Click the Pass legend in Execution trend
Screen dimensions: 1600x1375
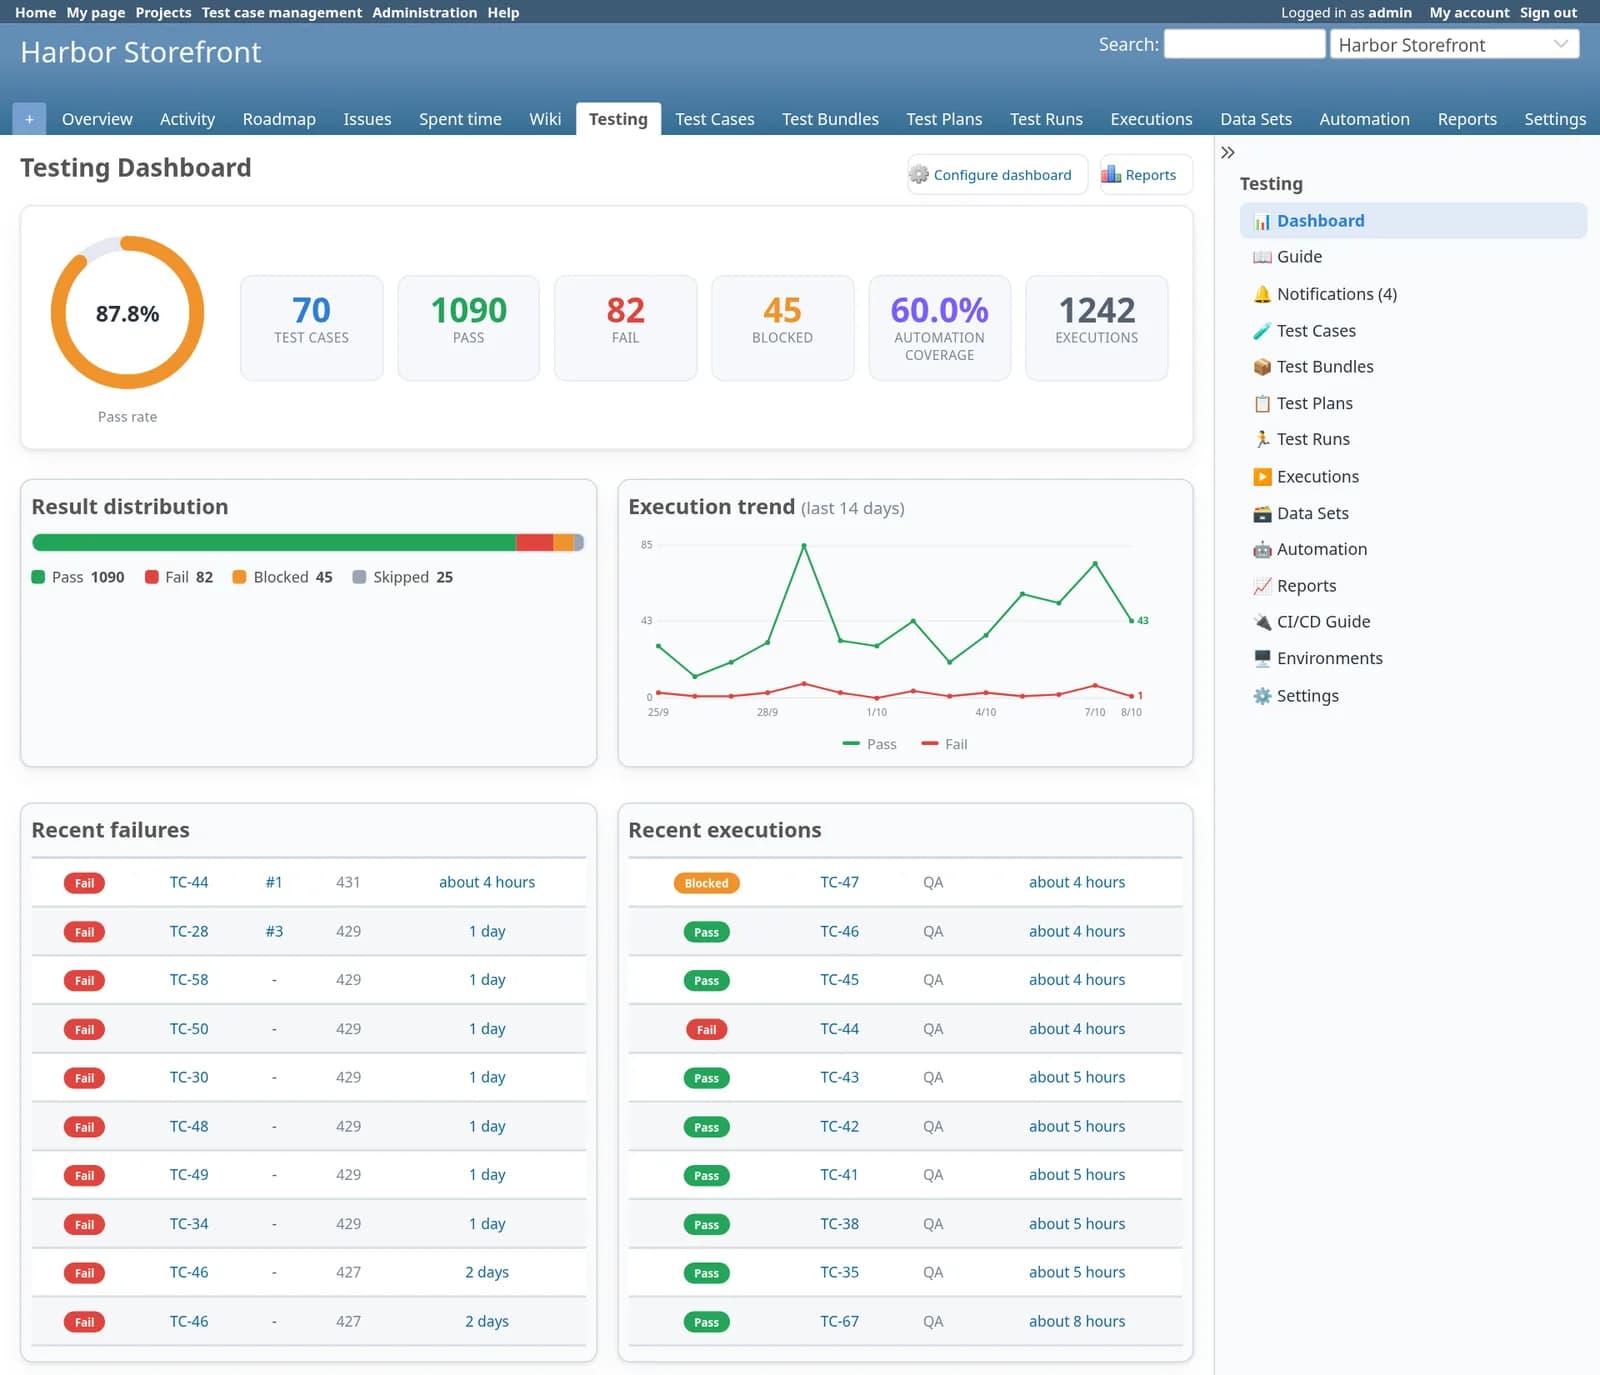(x=870, y=744)
